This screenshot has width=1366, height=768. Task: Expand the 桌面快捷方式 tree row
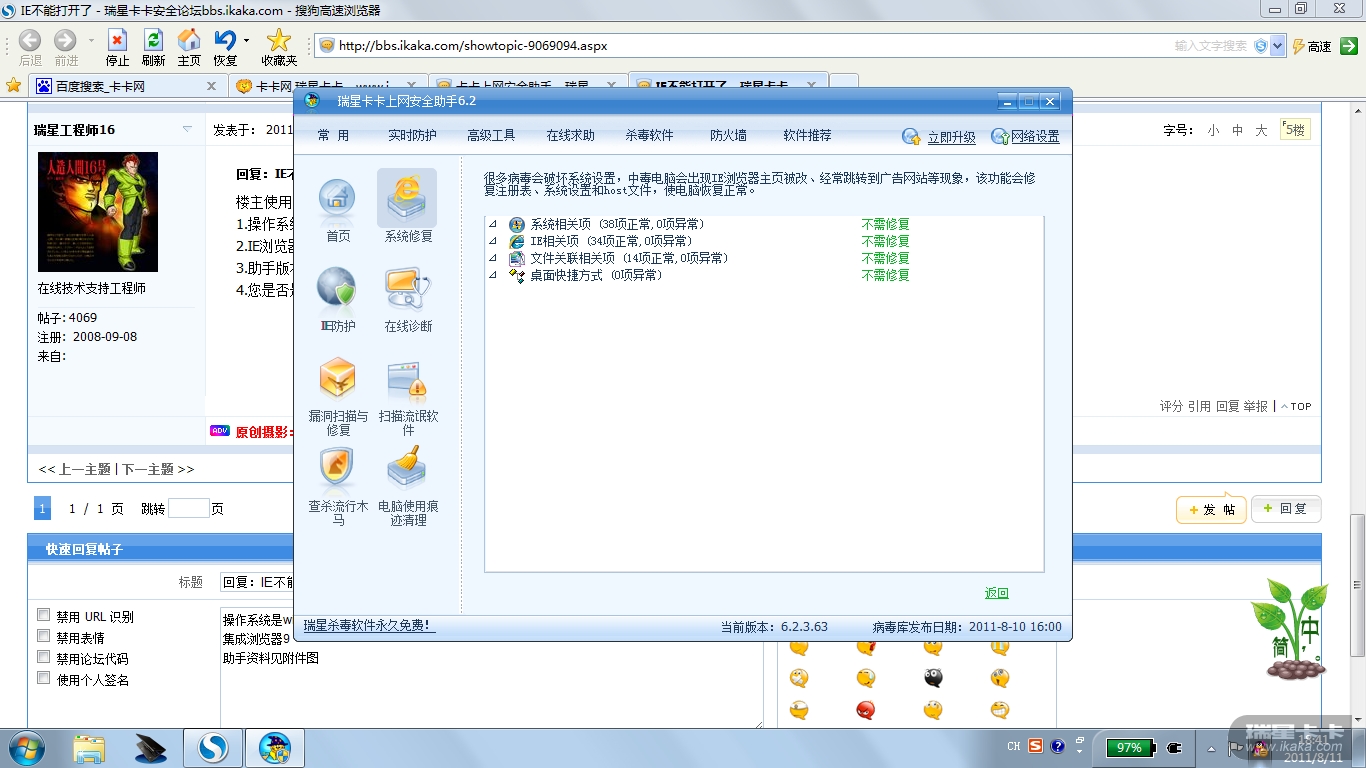click(493, 275)
